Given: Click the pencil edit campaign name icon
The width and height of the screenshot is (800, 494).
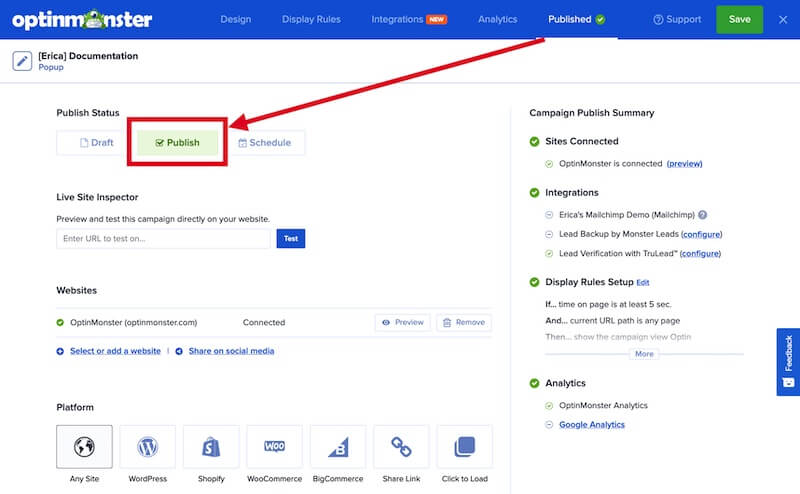Looking at the screenshot, I should 22,61.
